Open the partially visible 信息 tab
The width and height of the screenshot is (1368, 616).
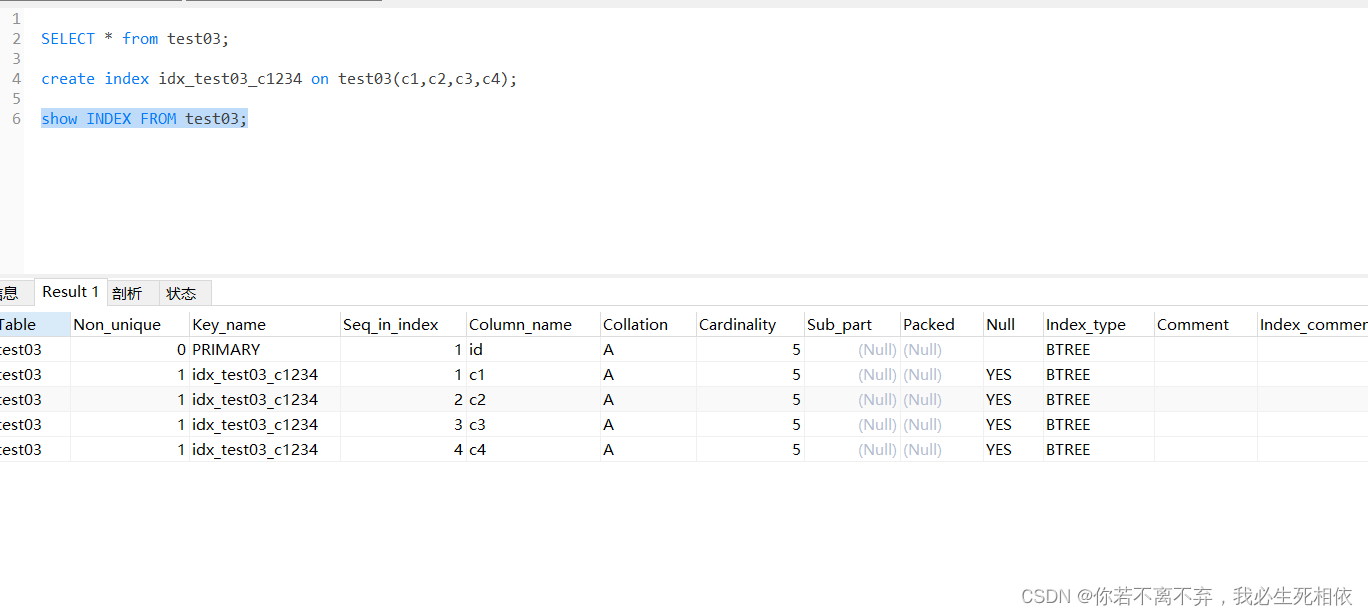point(9,293)
